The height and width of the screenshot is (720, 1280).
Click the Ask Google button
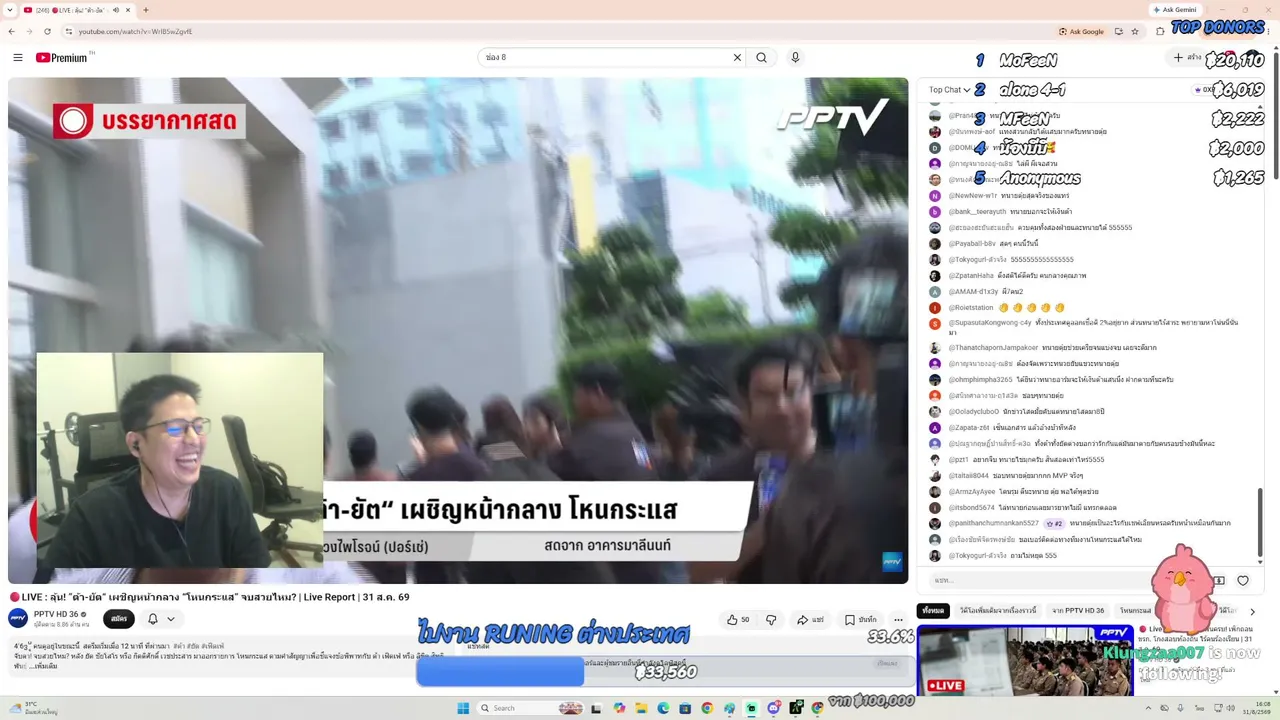1081,31
